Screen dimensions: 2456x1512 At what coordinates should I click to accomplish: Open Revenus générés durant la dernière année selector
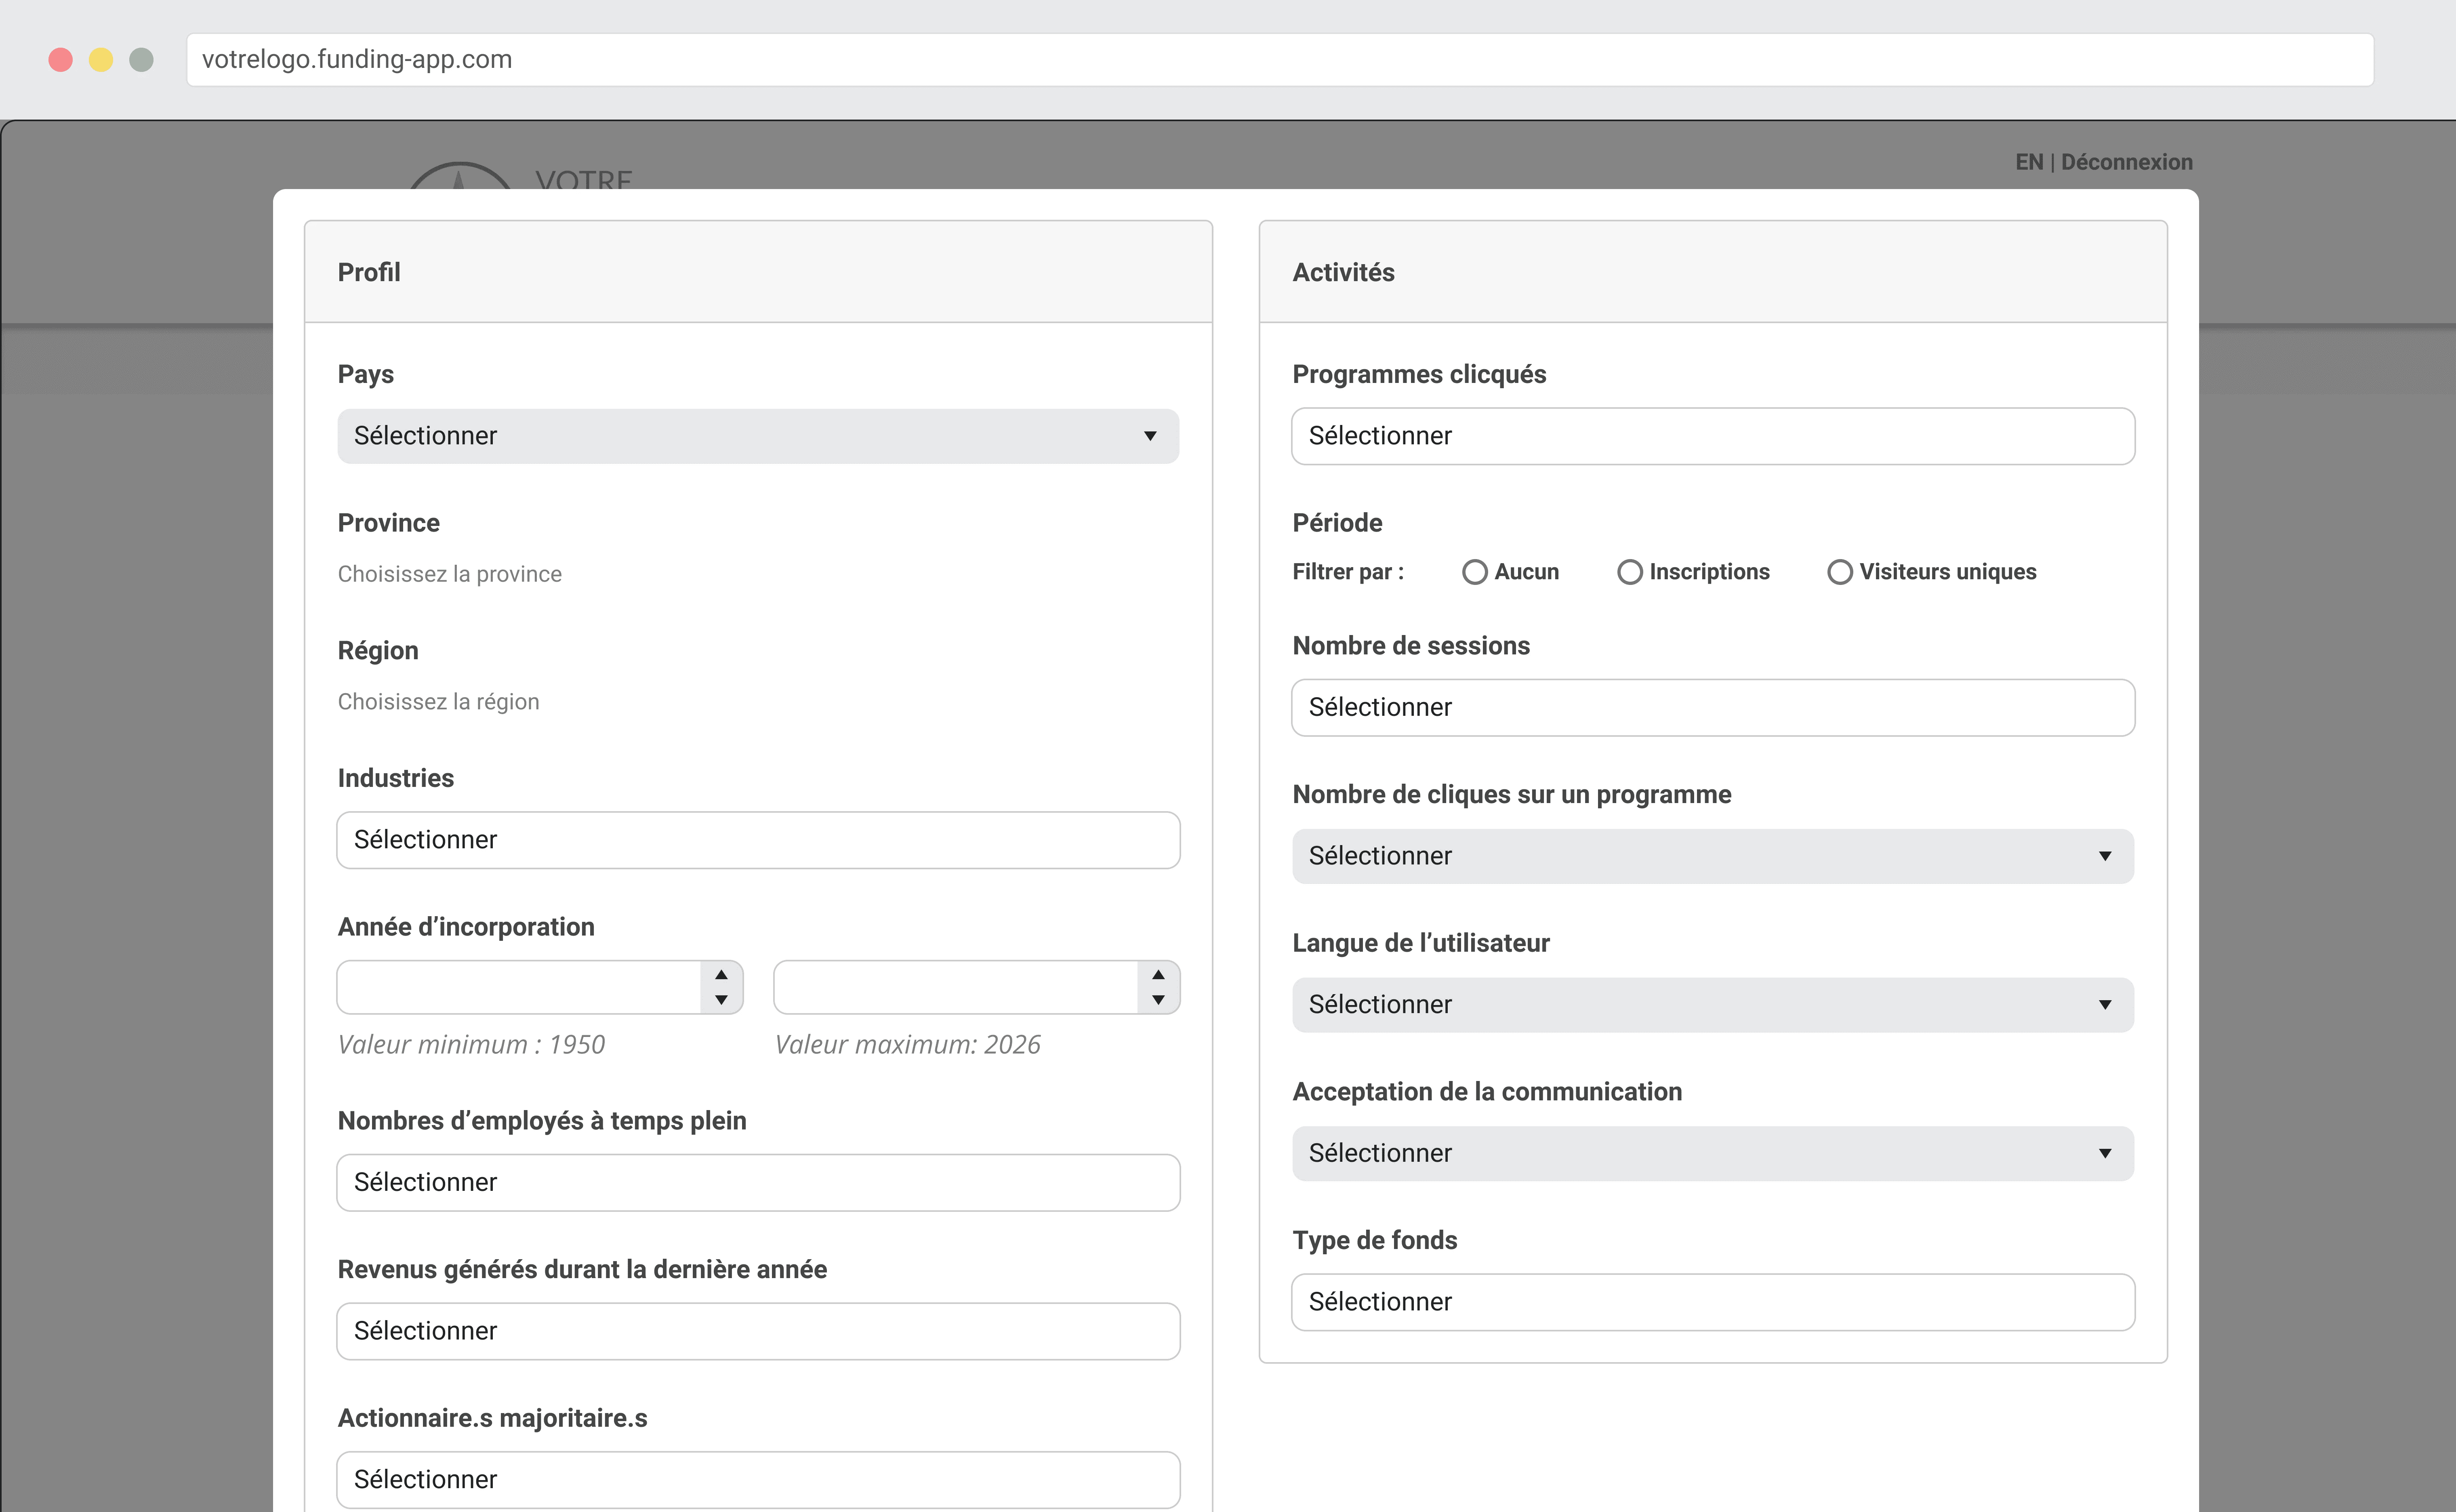click(758, 1331)
